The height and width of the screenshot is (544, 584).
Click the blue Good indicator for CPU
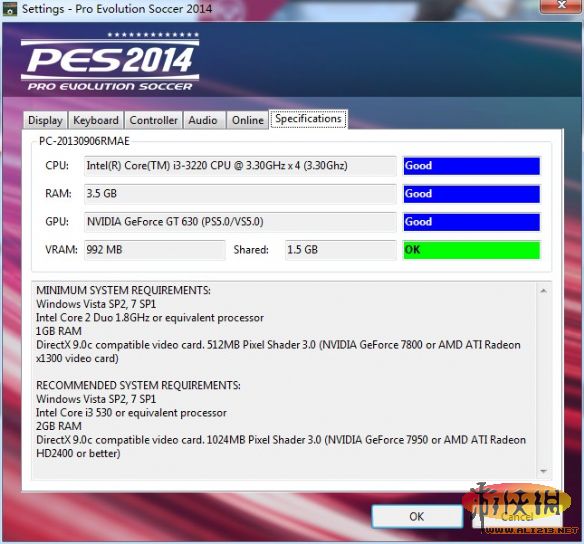click(x=472, y=166)
